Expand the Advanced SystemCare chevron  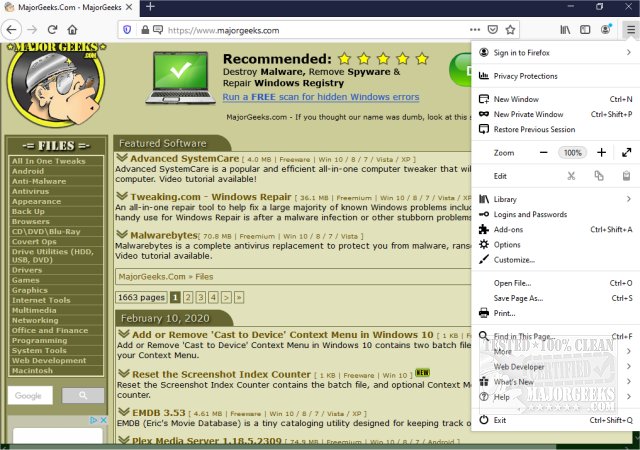click(x=122, y=158)
